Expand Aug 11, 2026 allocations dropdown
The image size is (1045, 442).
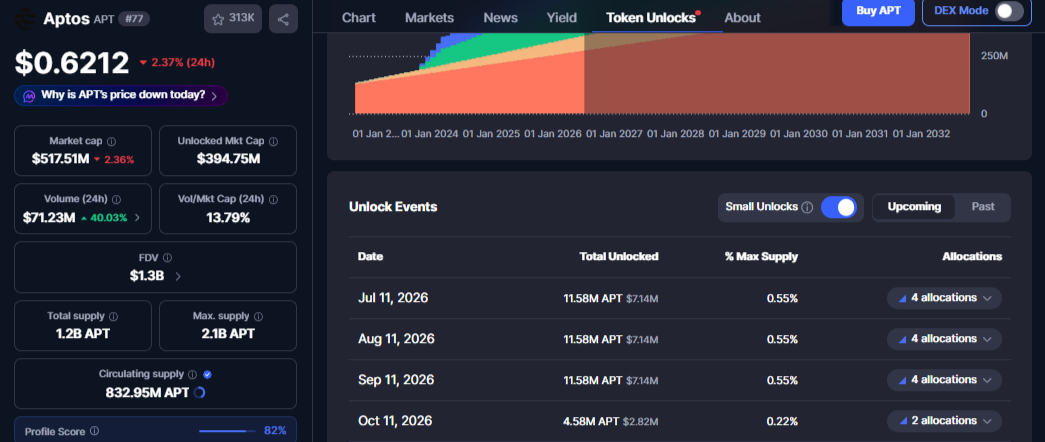tap(944, 339)
